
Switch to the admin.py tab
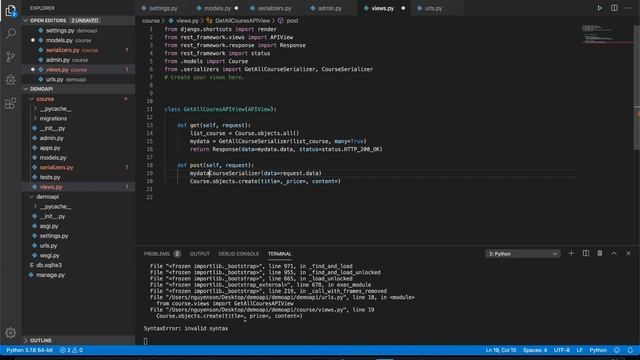pos(330,8)
